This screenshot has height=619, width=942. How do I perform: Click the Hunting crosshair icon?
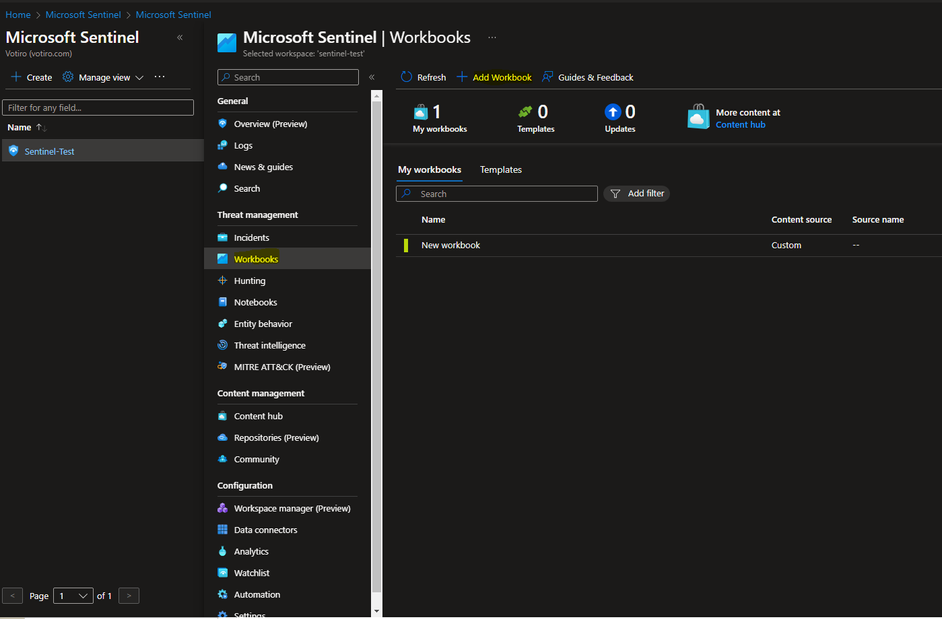[x=222, y=281]
